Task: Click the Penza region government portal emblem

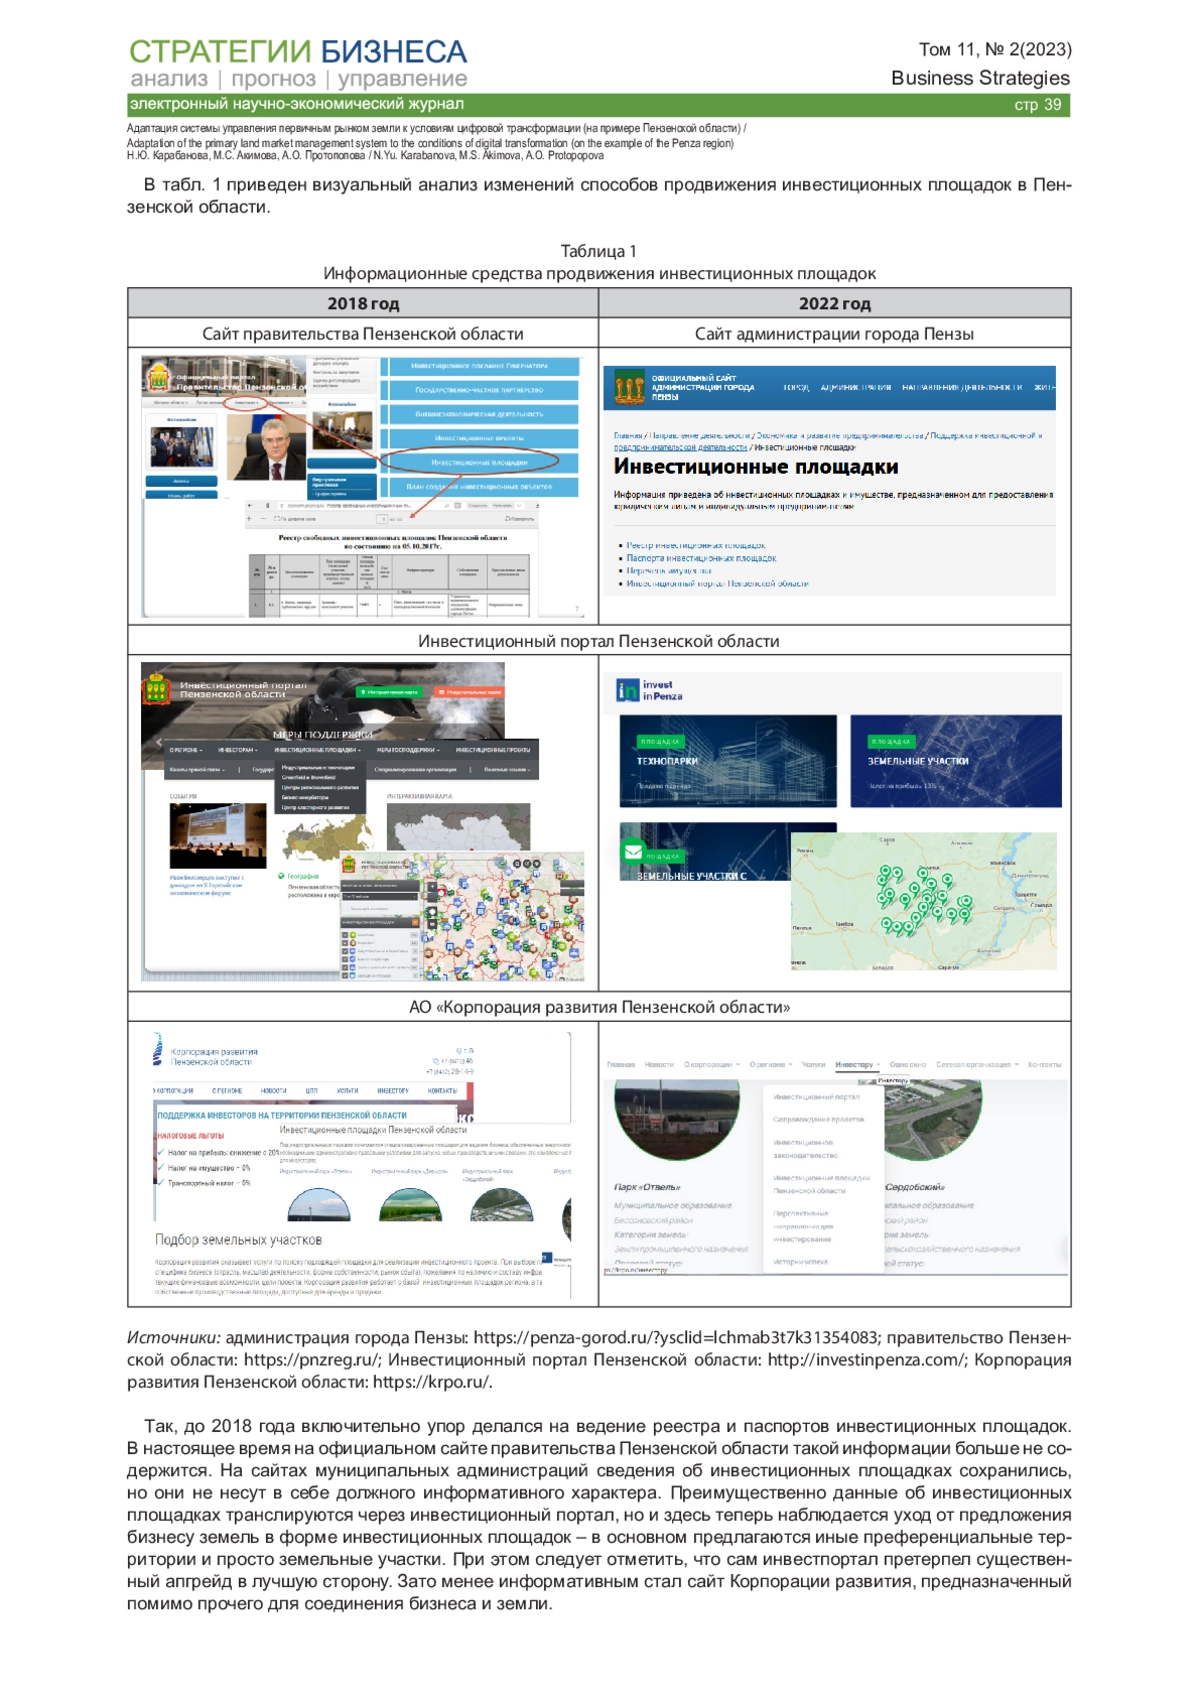Action: point(156,379)
